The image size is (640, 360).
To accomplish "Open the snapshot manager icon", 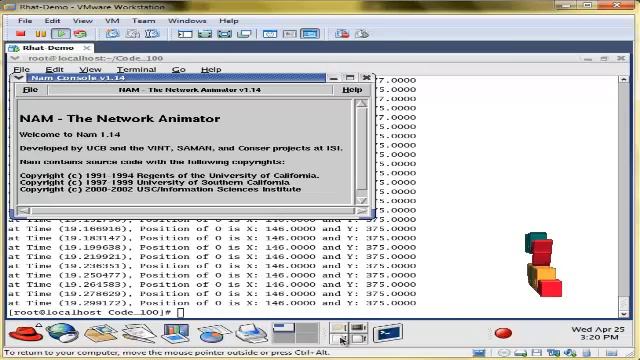I will pyautogui.click(x=152, y=34).
